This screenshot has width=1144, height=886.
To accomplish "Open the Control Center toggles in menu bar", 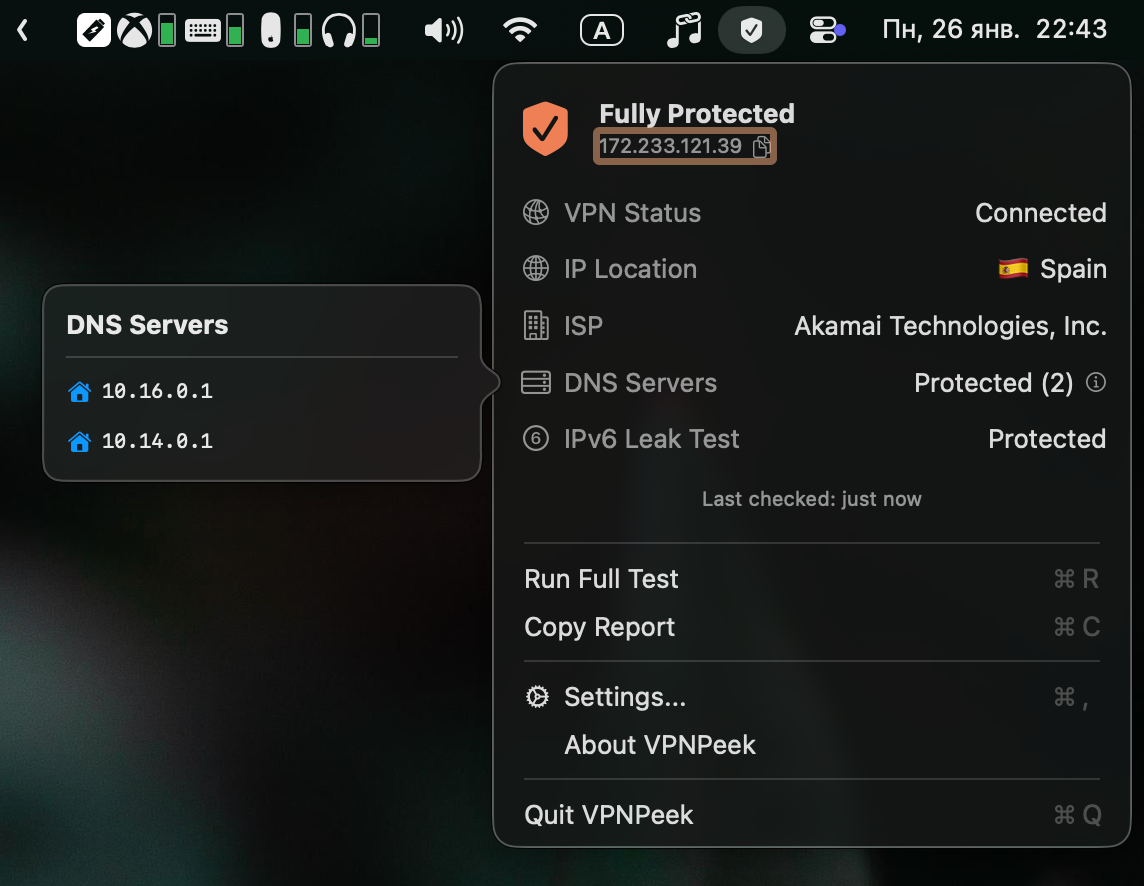I will click(x=825, y=31).
